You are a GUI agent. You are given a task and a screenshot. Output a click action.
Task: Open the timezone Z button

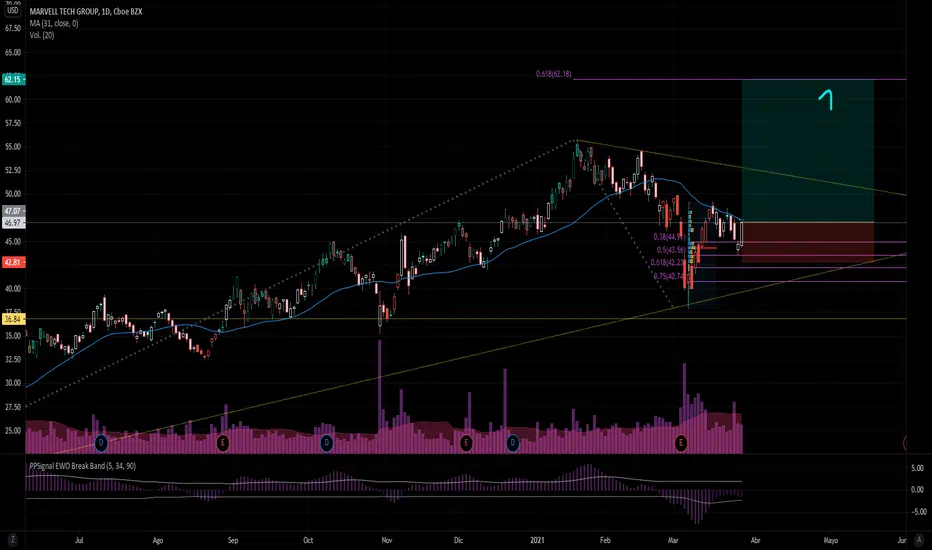tap(12, 540)
